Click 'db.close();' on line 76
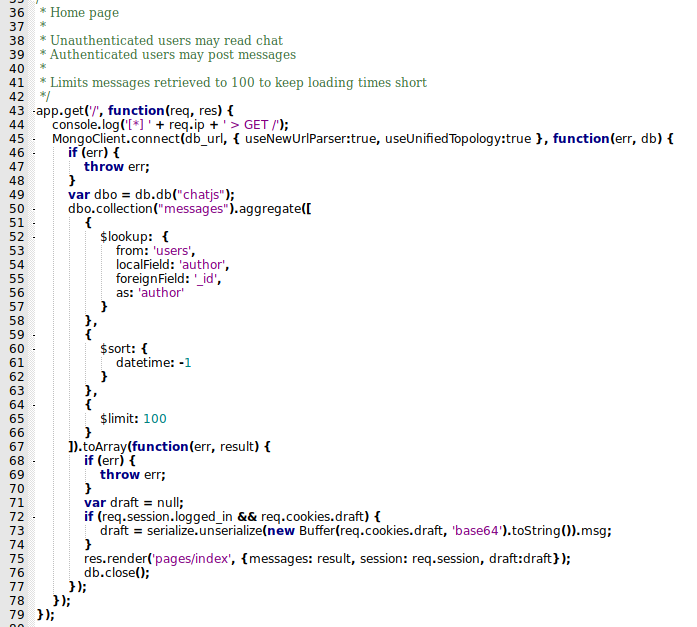 click(117, 573)
